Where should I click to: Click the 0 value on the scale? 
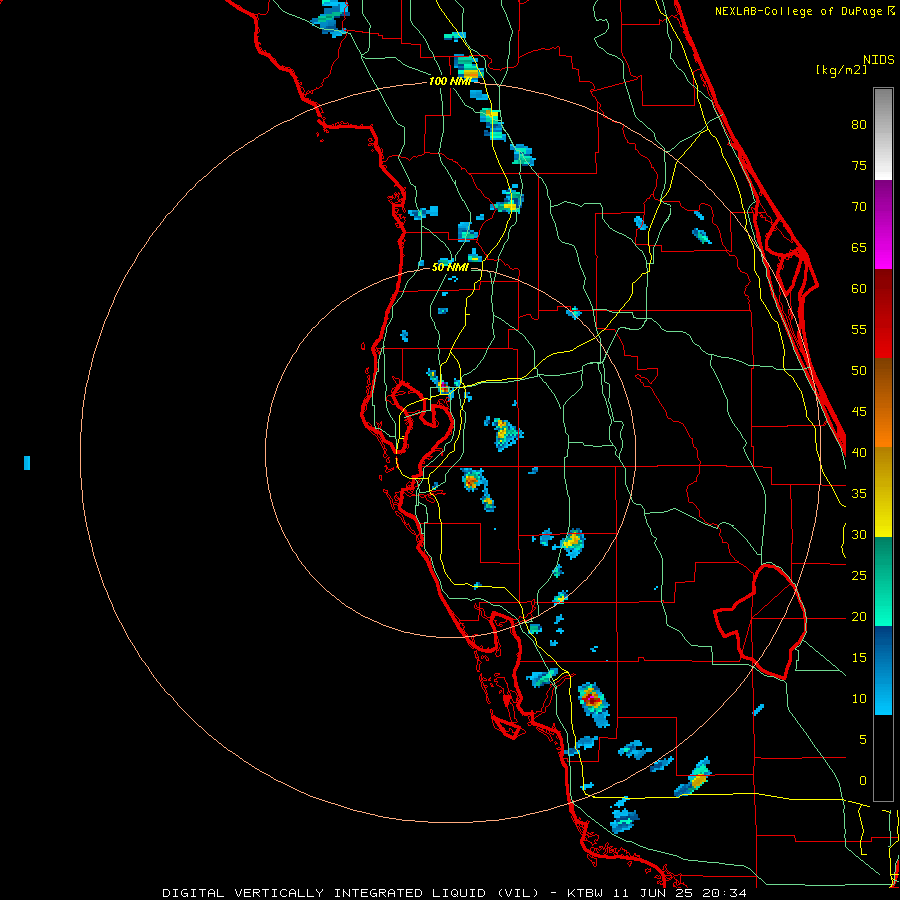(x=863, y=780)
